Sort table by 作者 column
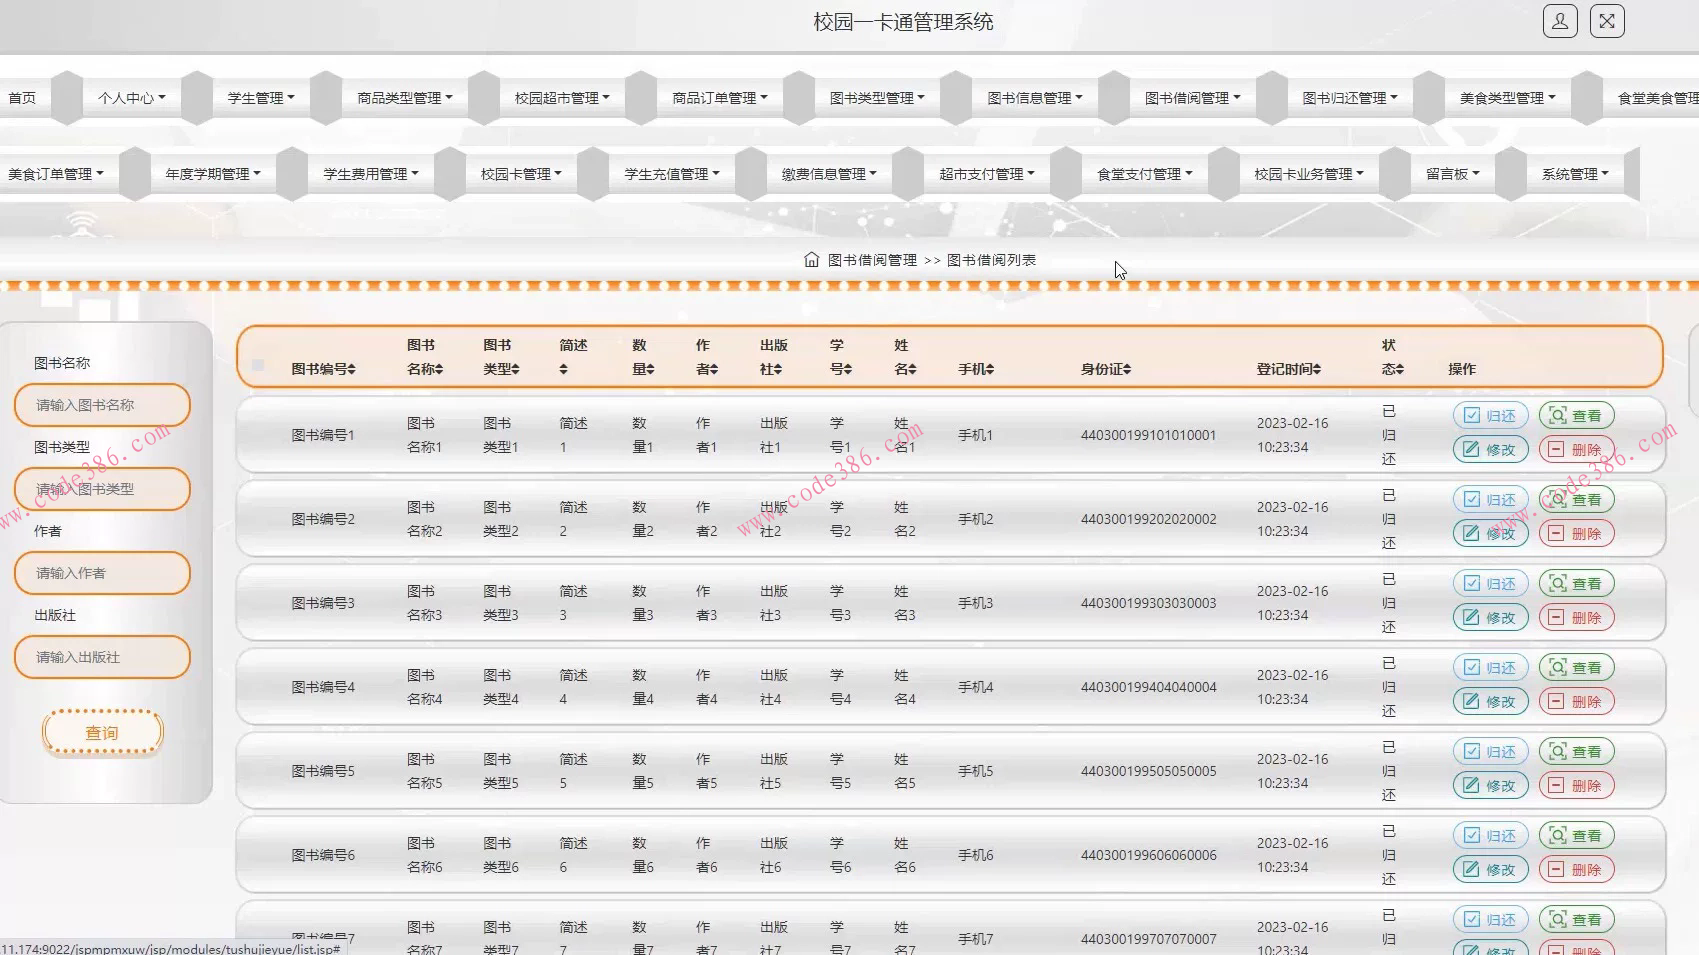 [707, 357]
